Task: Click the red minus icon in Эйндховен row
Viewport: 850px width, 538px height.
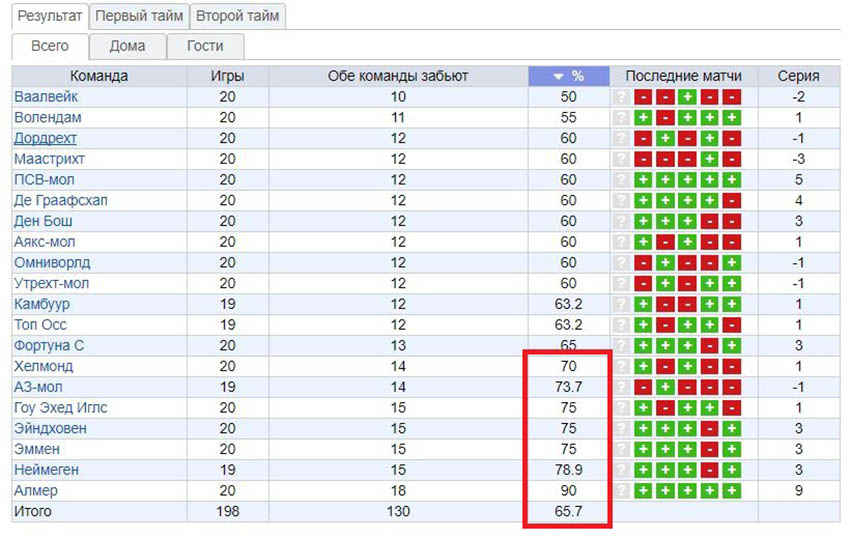Action: 710,428
